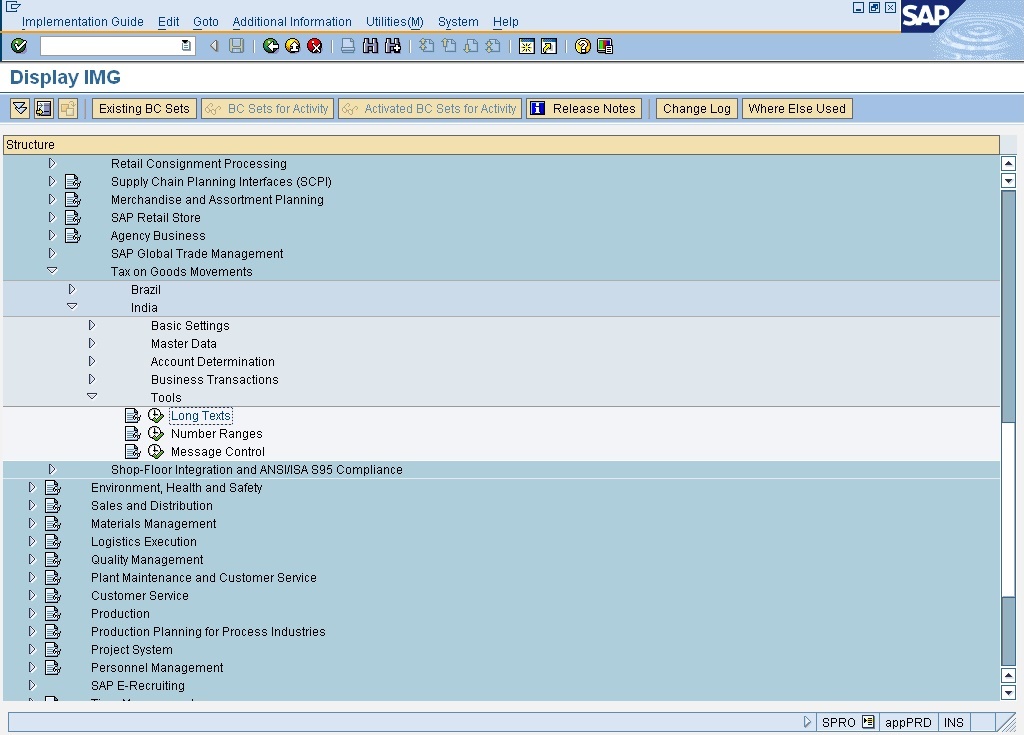Click the Long Texts activity label
1024x735 pixels.
[x=201, y=416]
